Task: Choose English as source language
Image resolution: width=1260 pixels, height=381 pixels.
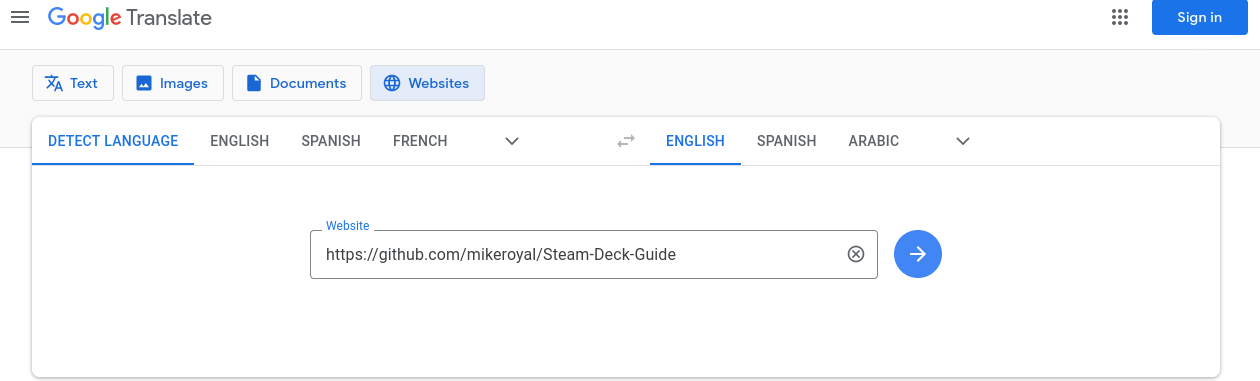Action: tap(240, 141)
